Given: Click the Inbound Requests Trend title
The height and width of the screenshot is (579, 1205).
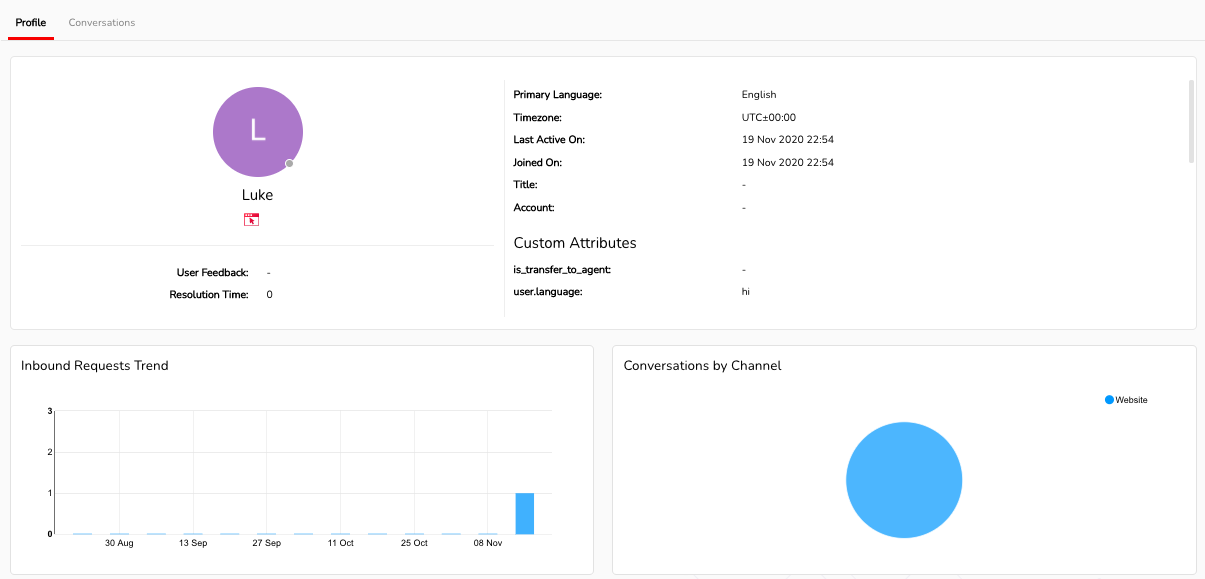Looking at the screenshot, I should tap(95, 366).
